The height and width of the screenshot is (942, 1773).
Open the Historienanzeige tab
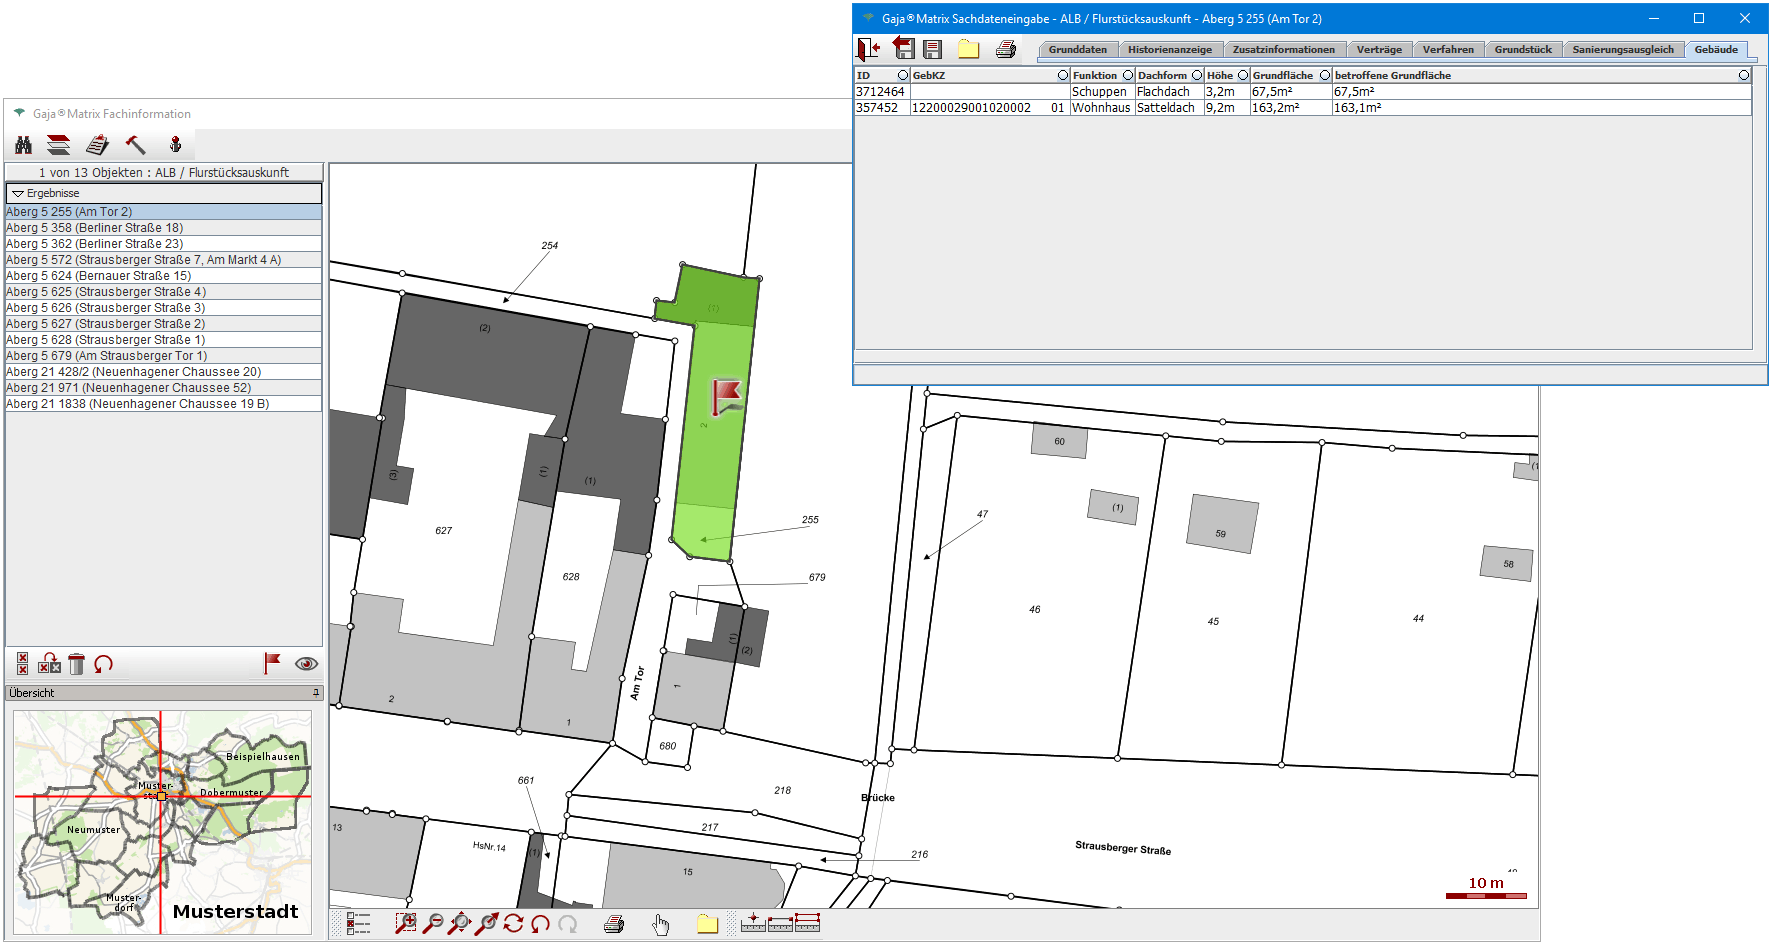point(1169,50)
